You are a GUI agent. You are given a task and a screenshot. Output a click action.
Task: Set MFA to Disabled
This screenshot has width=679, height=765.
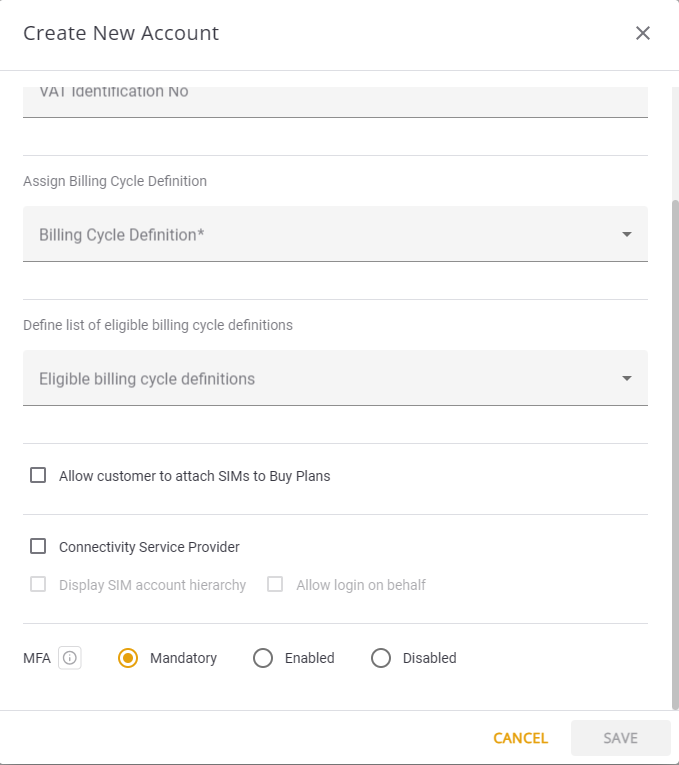(x=381, y=658)
